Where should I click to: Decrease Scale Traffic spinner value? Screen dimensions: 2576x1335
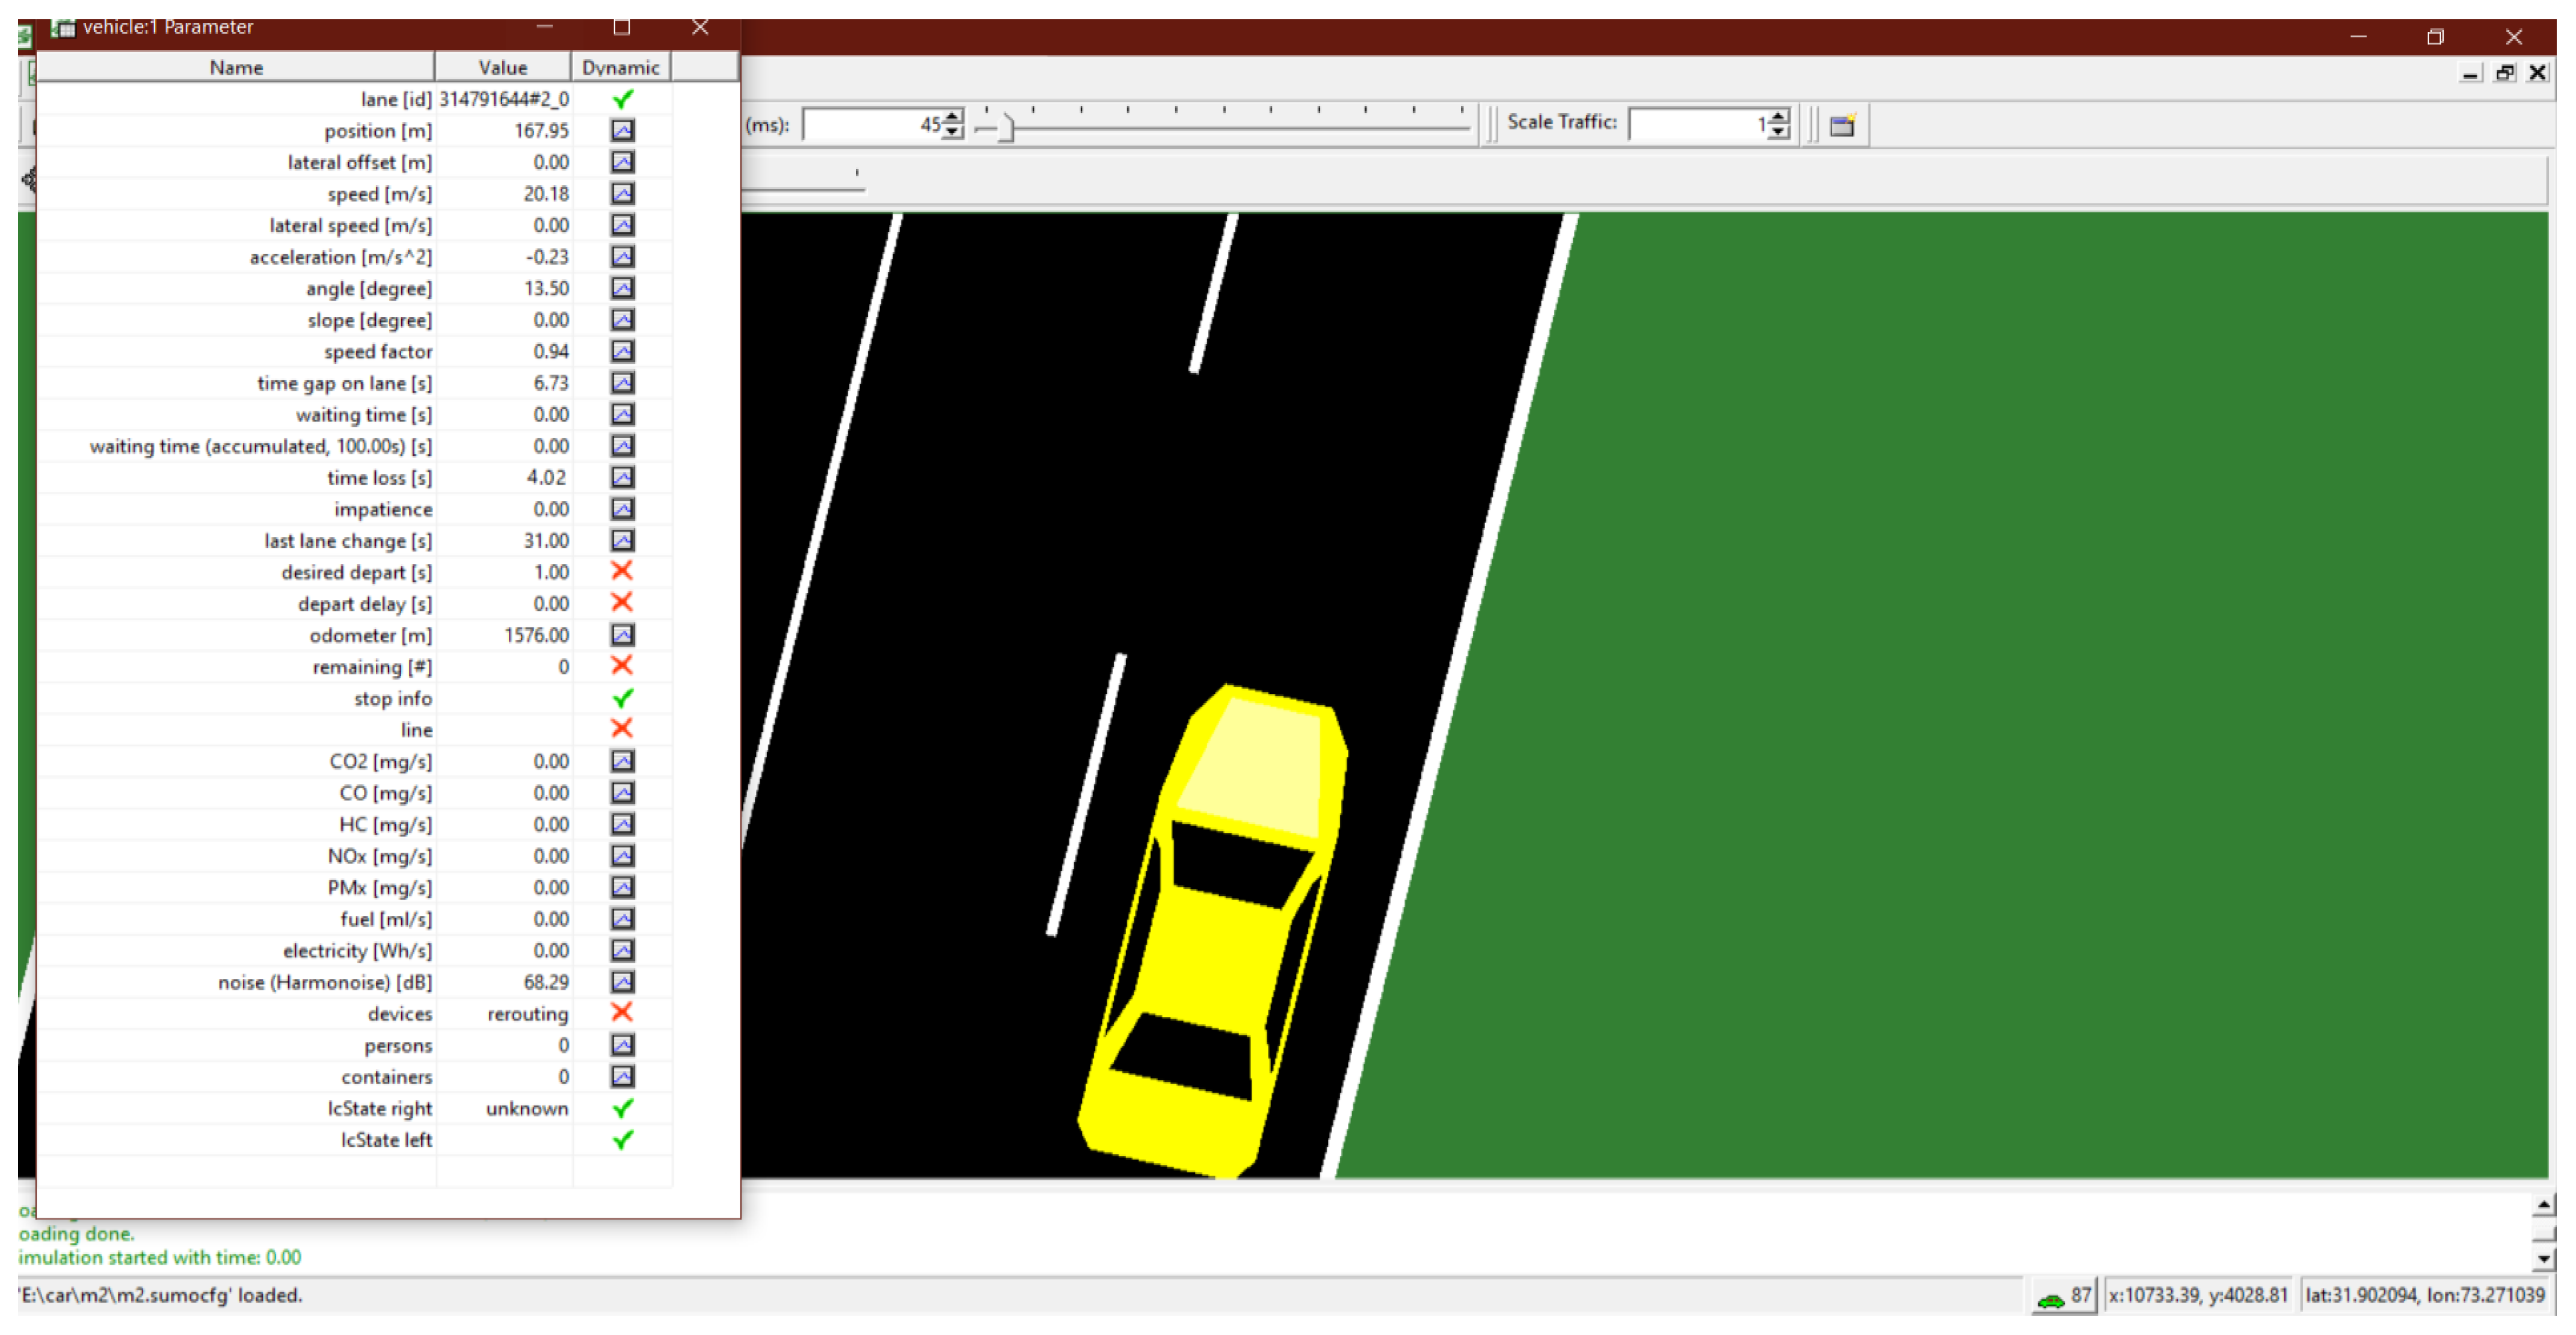click(1778, 132)
